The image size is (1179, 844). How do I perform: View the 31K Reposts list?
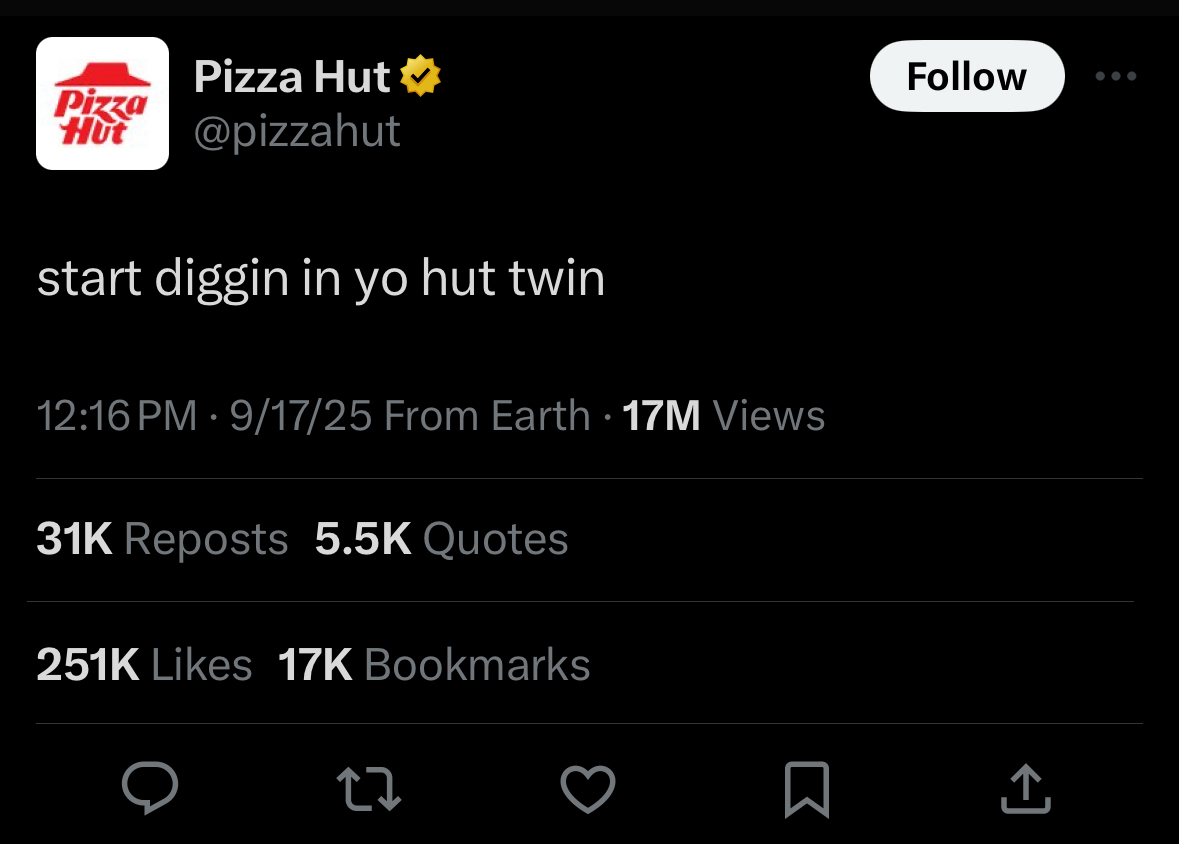pos(162,540)
